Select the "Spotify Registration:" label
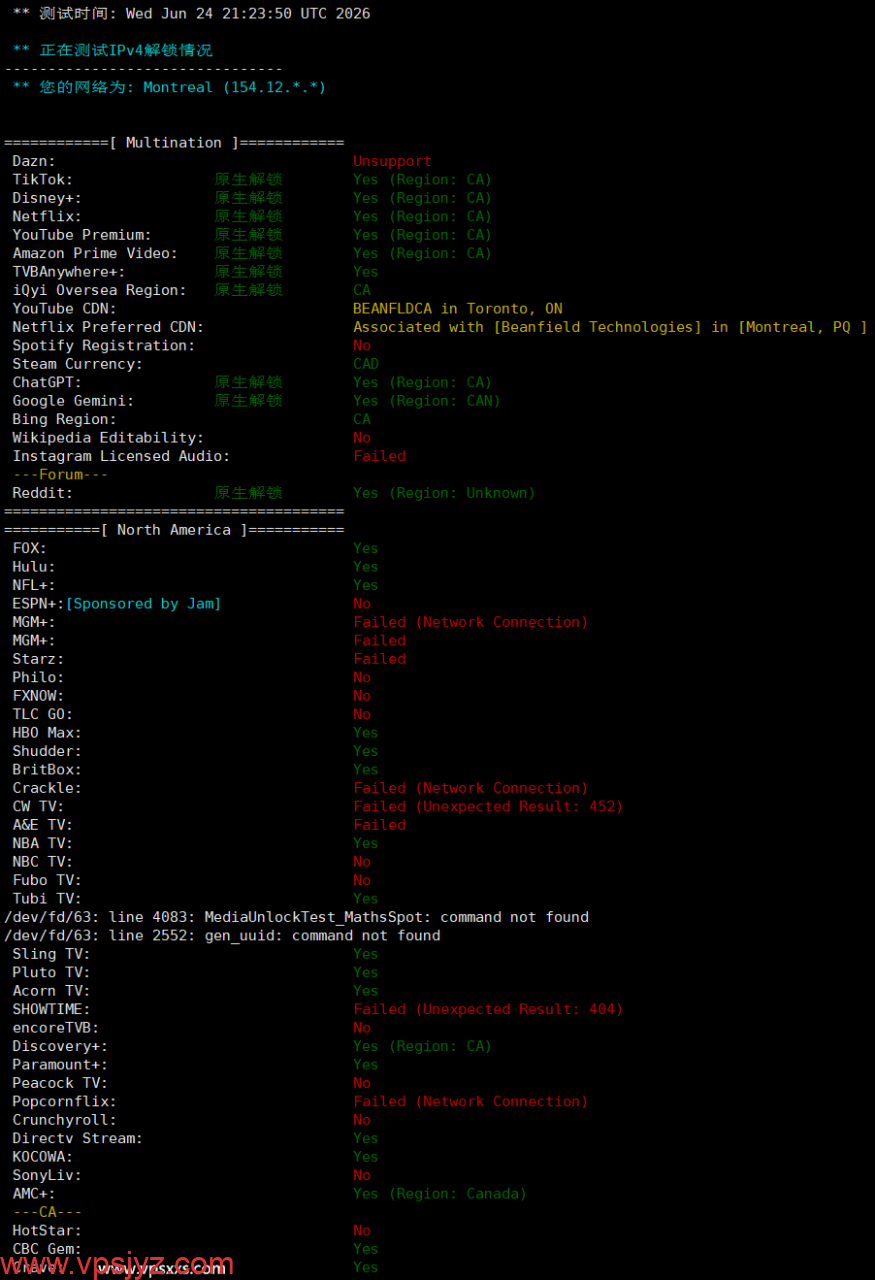 coord(104,346)
